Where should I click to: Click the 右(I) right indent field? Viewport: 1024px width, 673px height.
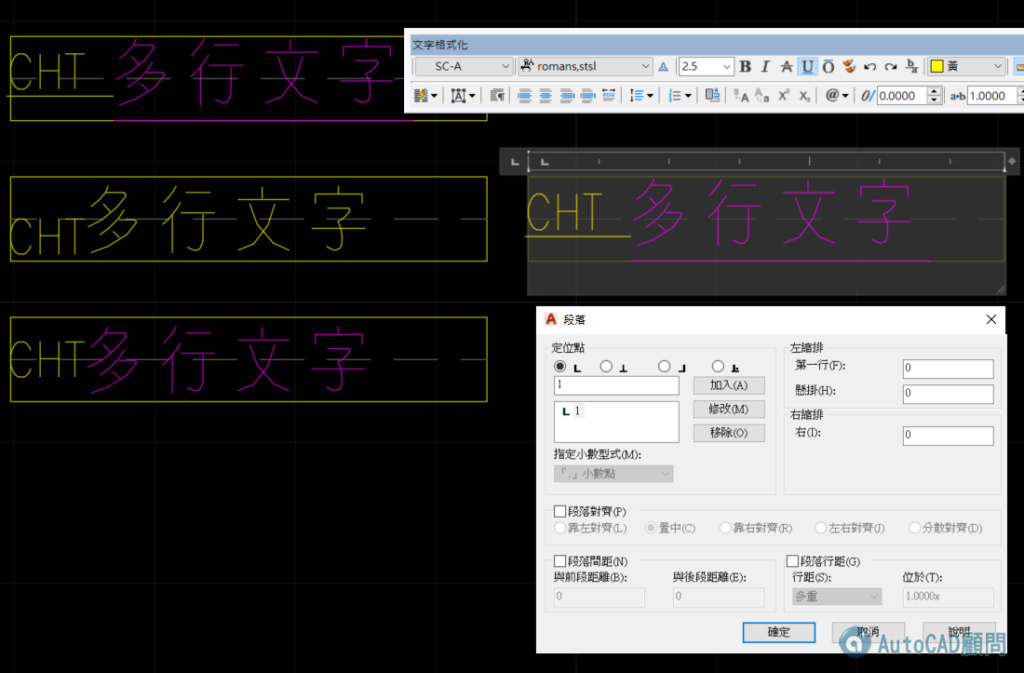point(948,435)
